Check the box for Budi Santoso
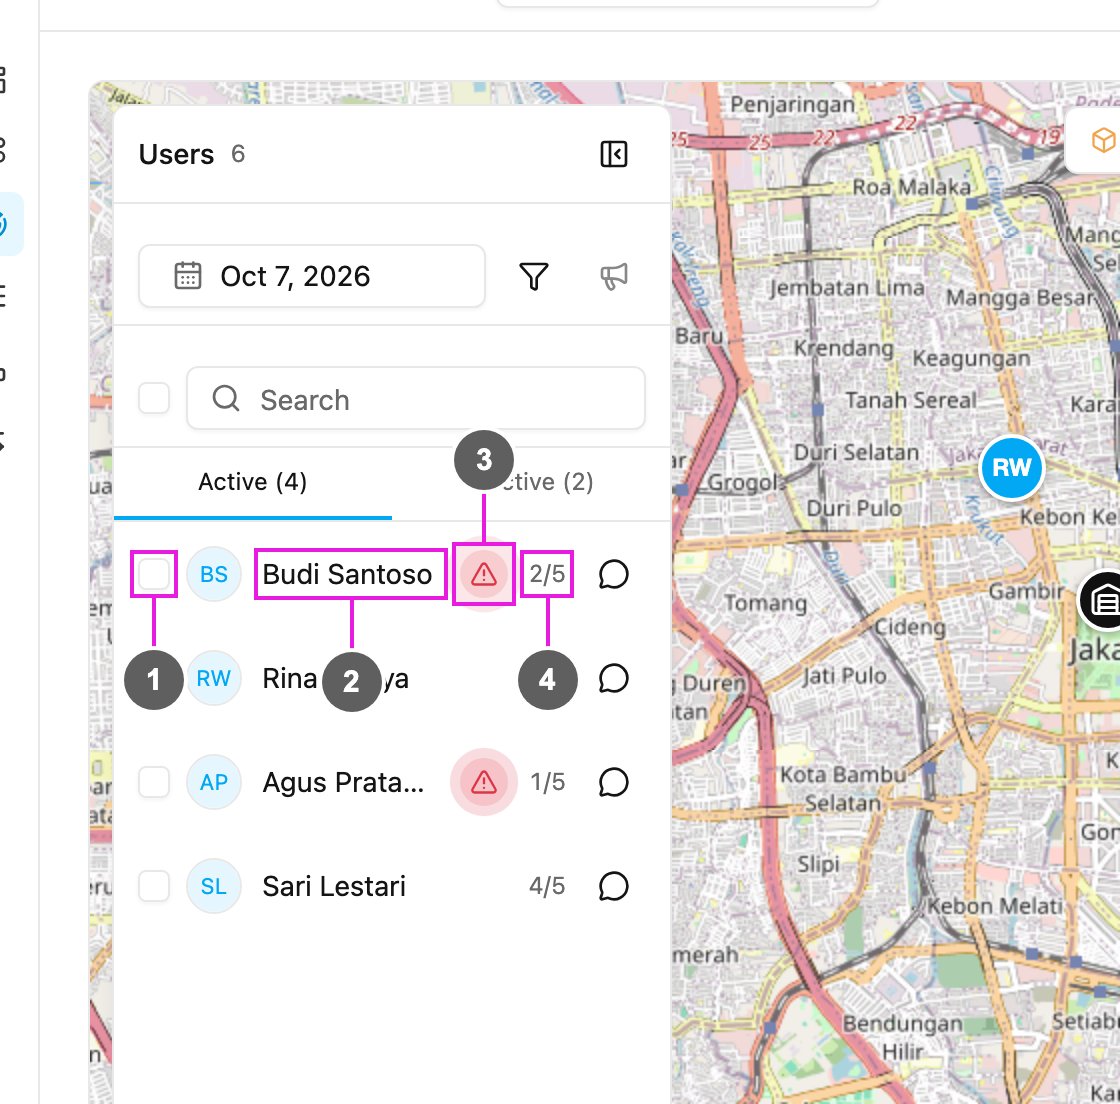 [154, 574]
